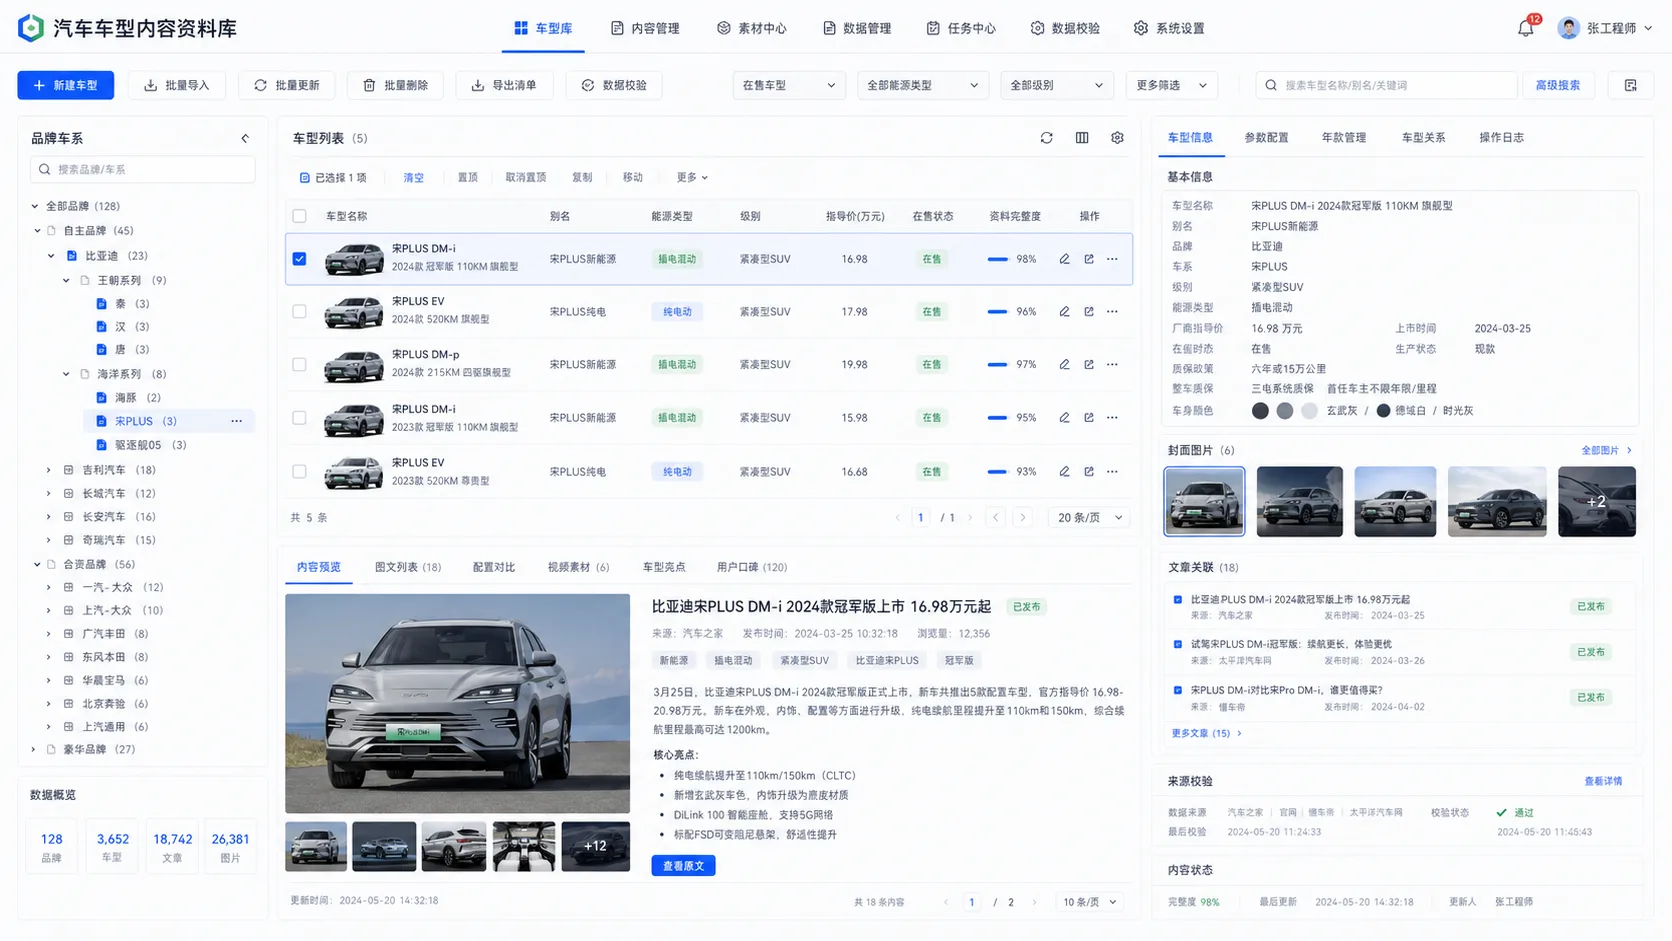This screenshot has height=941, width=1672.
Task: Click 批量导入 import button
Action: click(x=177, y=85)
